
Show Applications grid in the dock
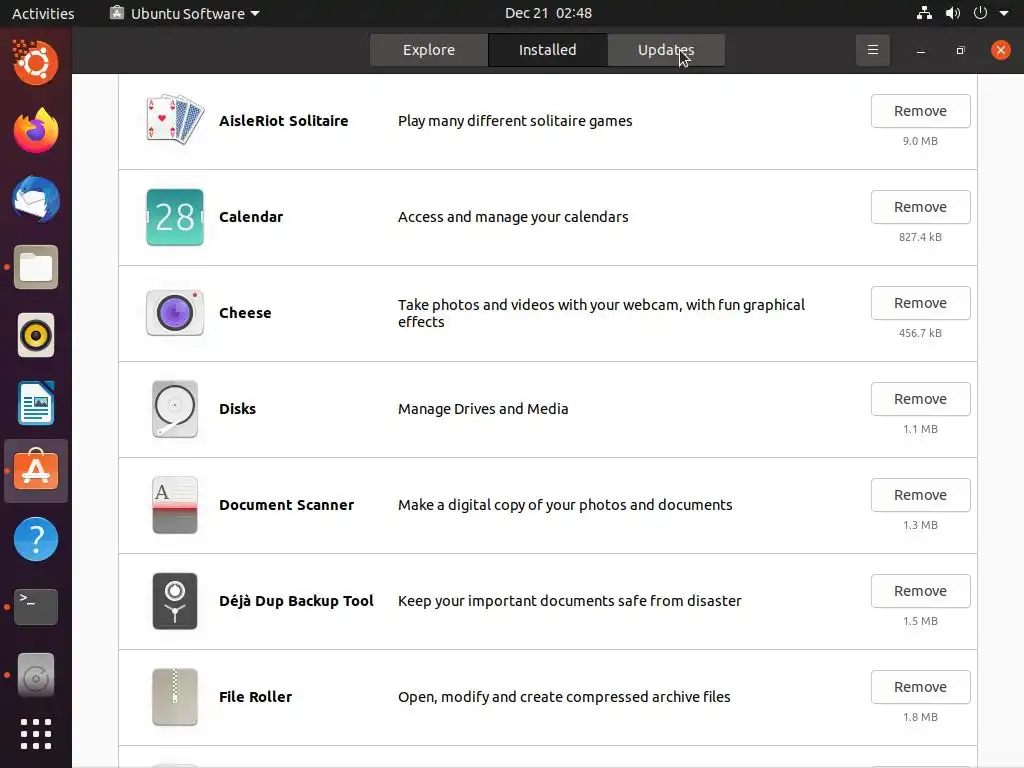click(36, 734)
